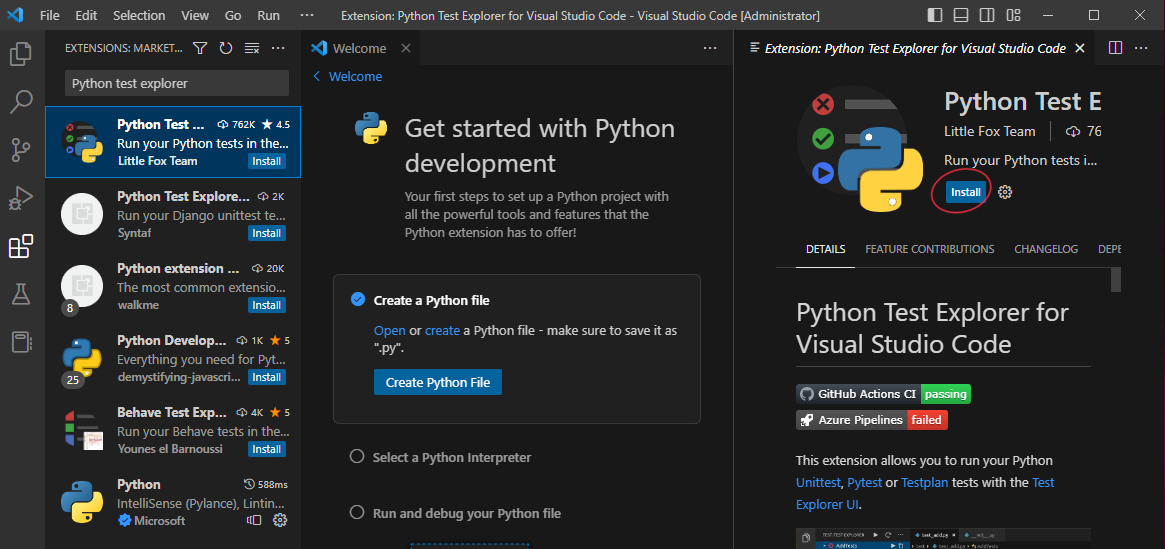Open the View menu
The image size is (1165, 549).
coord(195,15)
